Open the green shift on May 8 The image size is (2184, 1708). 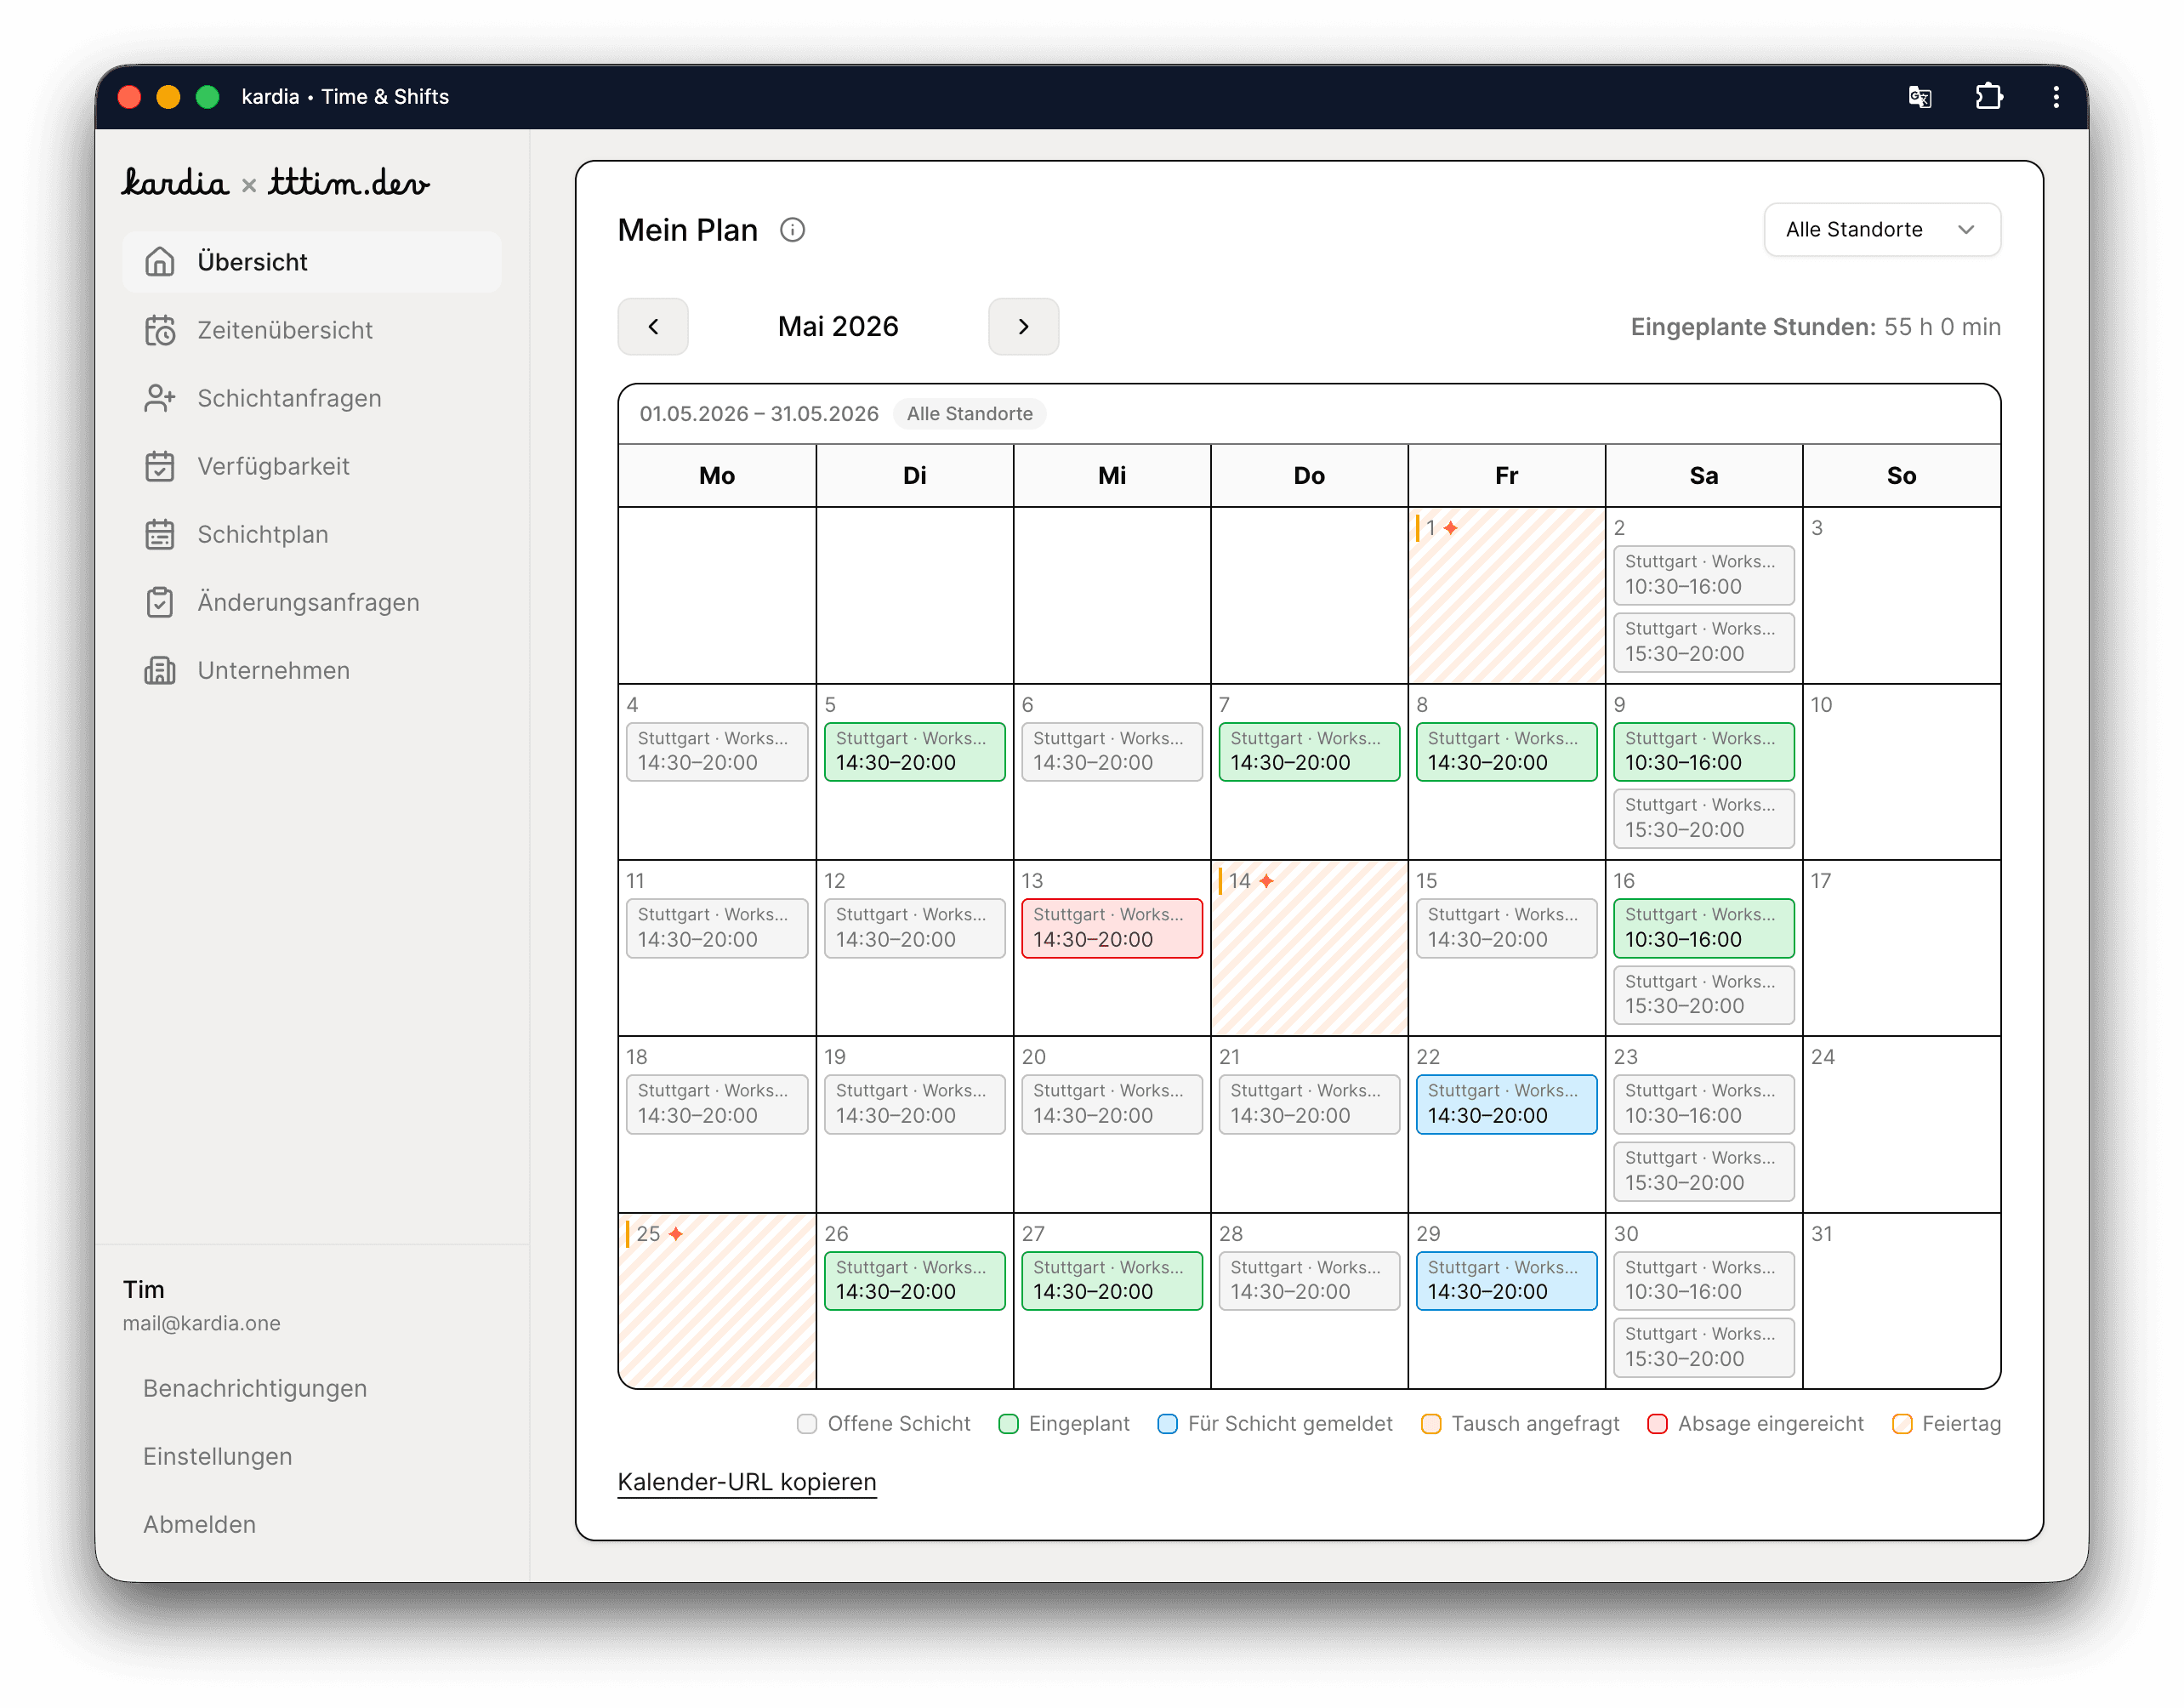(1506, 751)
